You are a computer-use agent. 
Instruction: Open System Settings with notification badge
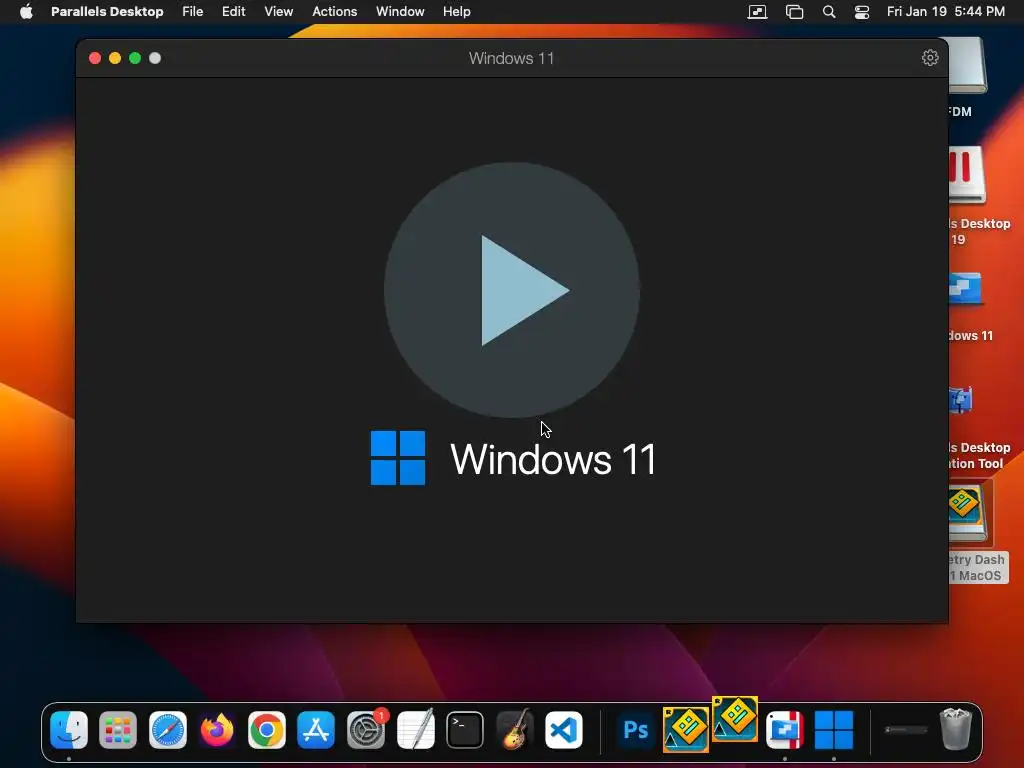[x=366, y=729]
